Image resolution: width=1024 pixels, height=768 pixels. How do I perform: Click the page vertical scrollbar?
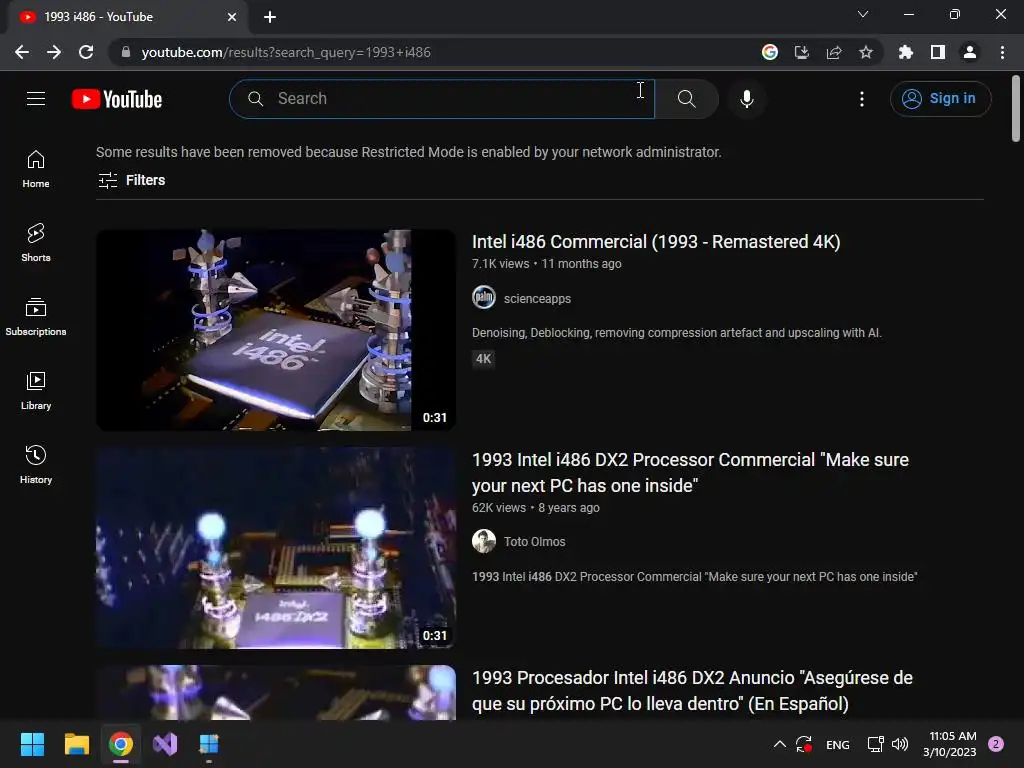(x=1016, y=108)
